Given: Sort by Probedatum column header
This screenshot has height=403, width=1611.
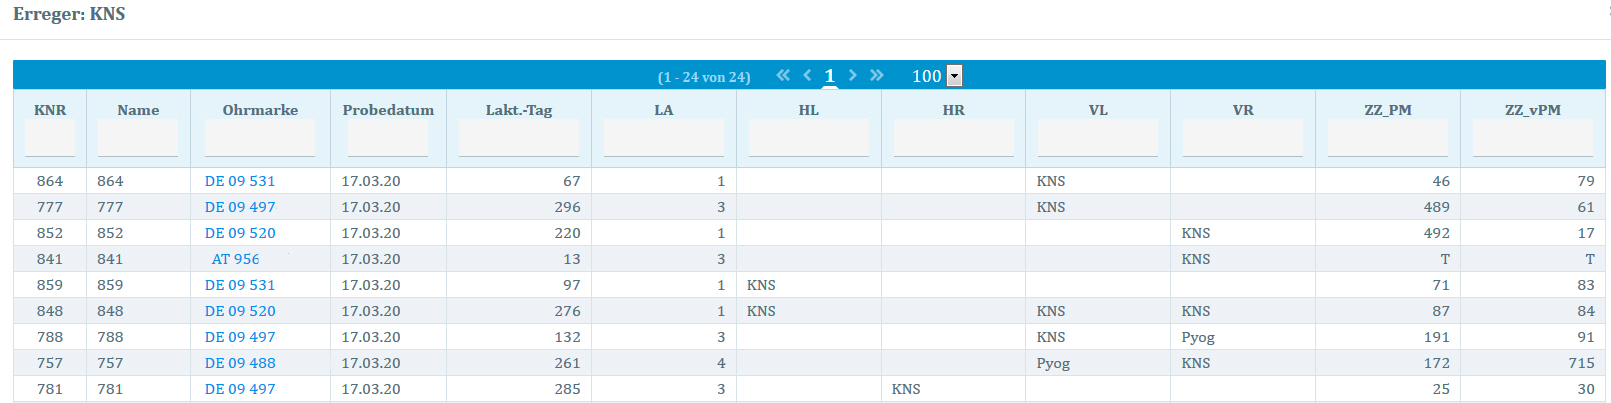Looking at the screenshot, I should click(388, 110).
